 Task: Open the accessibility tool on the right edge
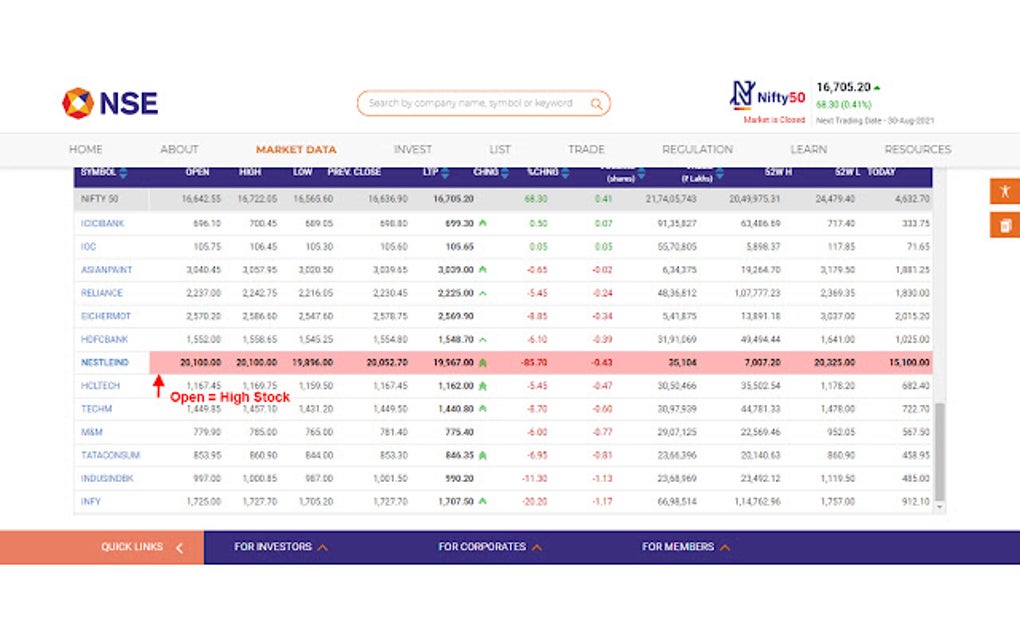click(x=1004, y=190)
